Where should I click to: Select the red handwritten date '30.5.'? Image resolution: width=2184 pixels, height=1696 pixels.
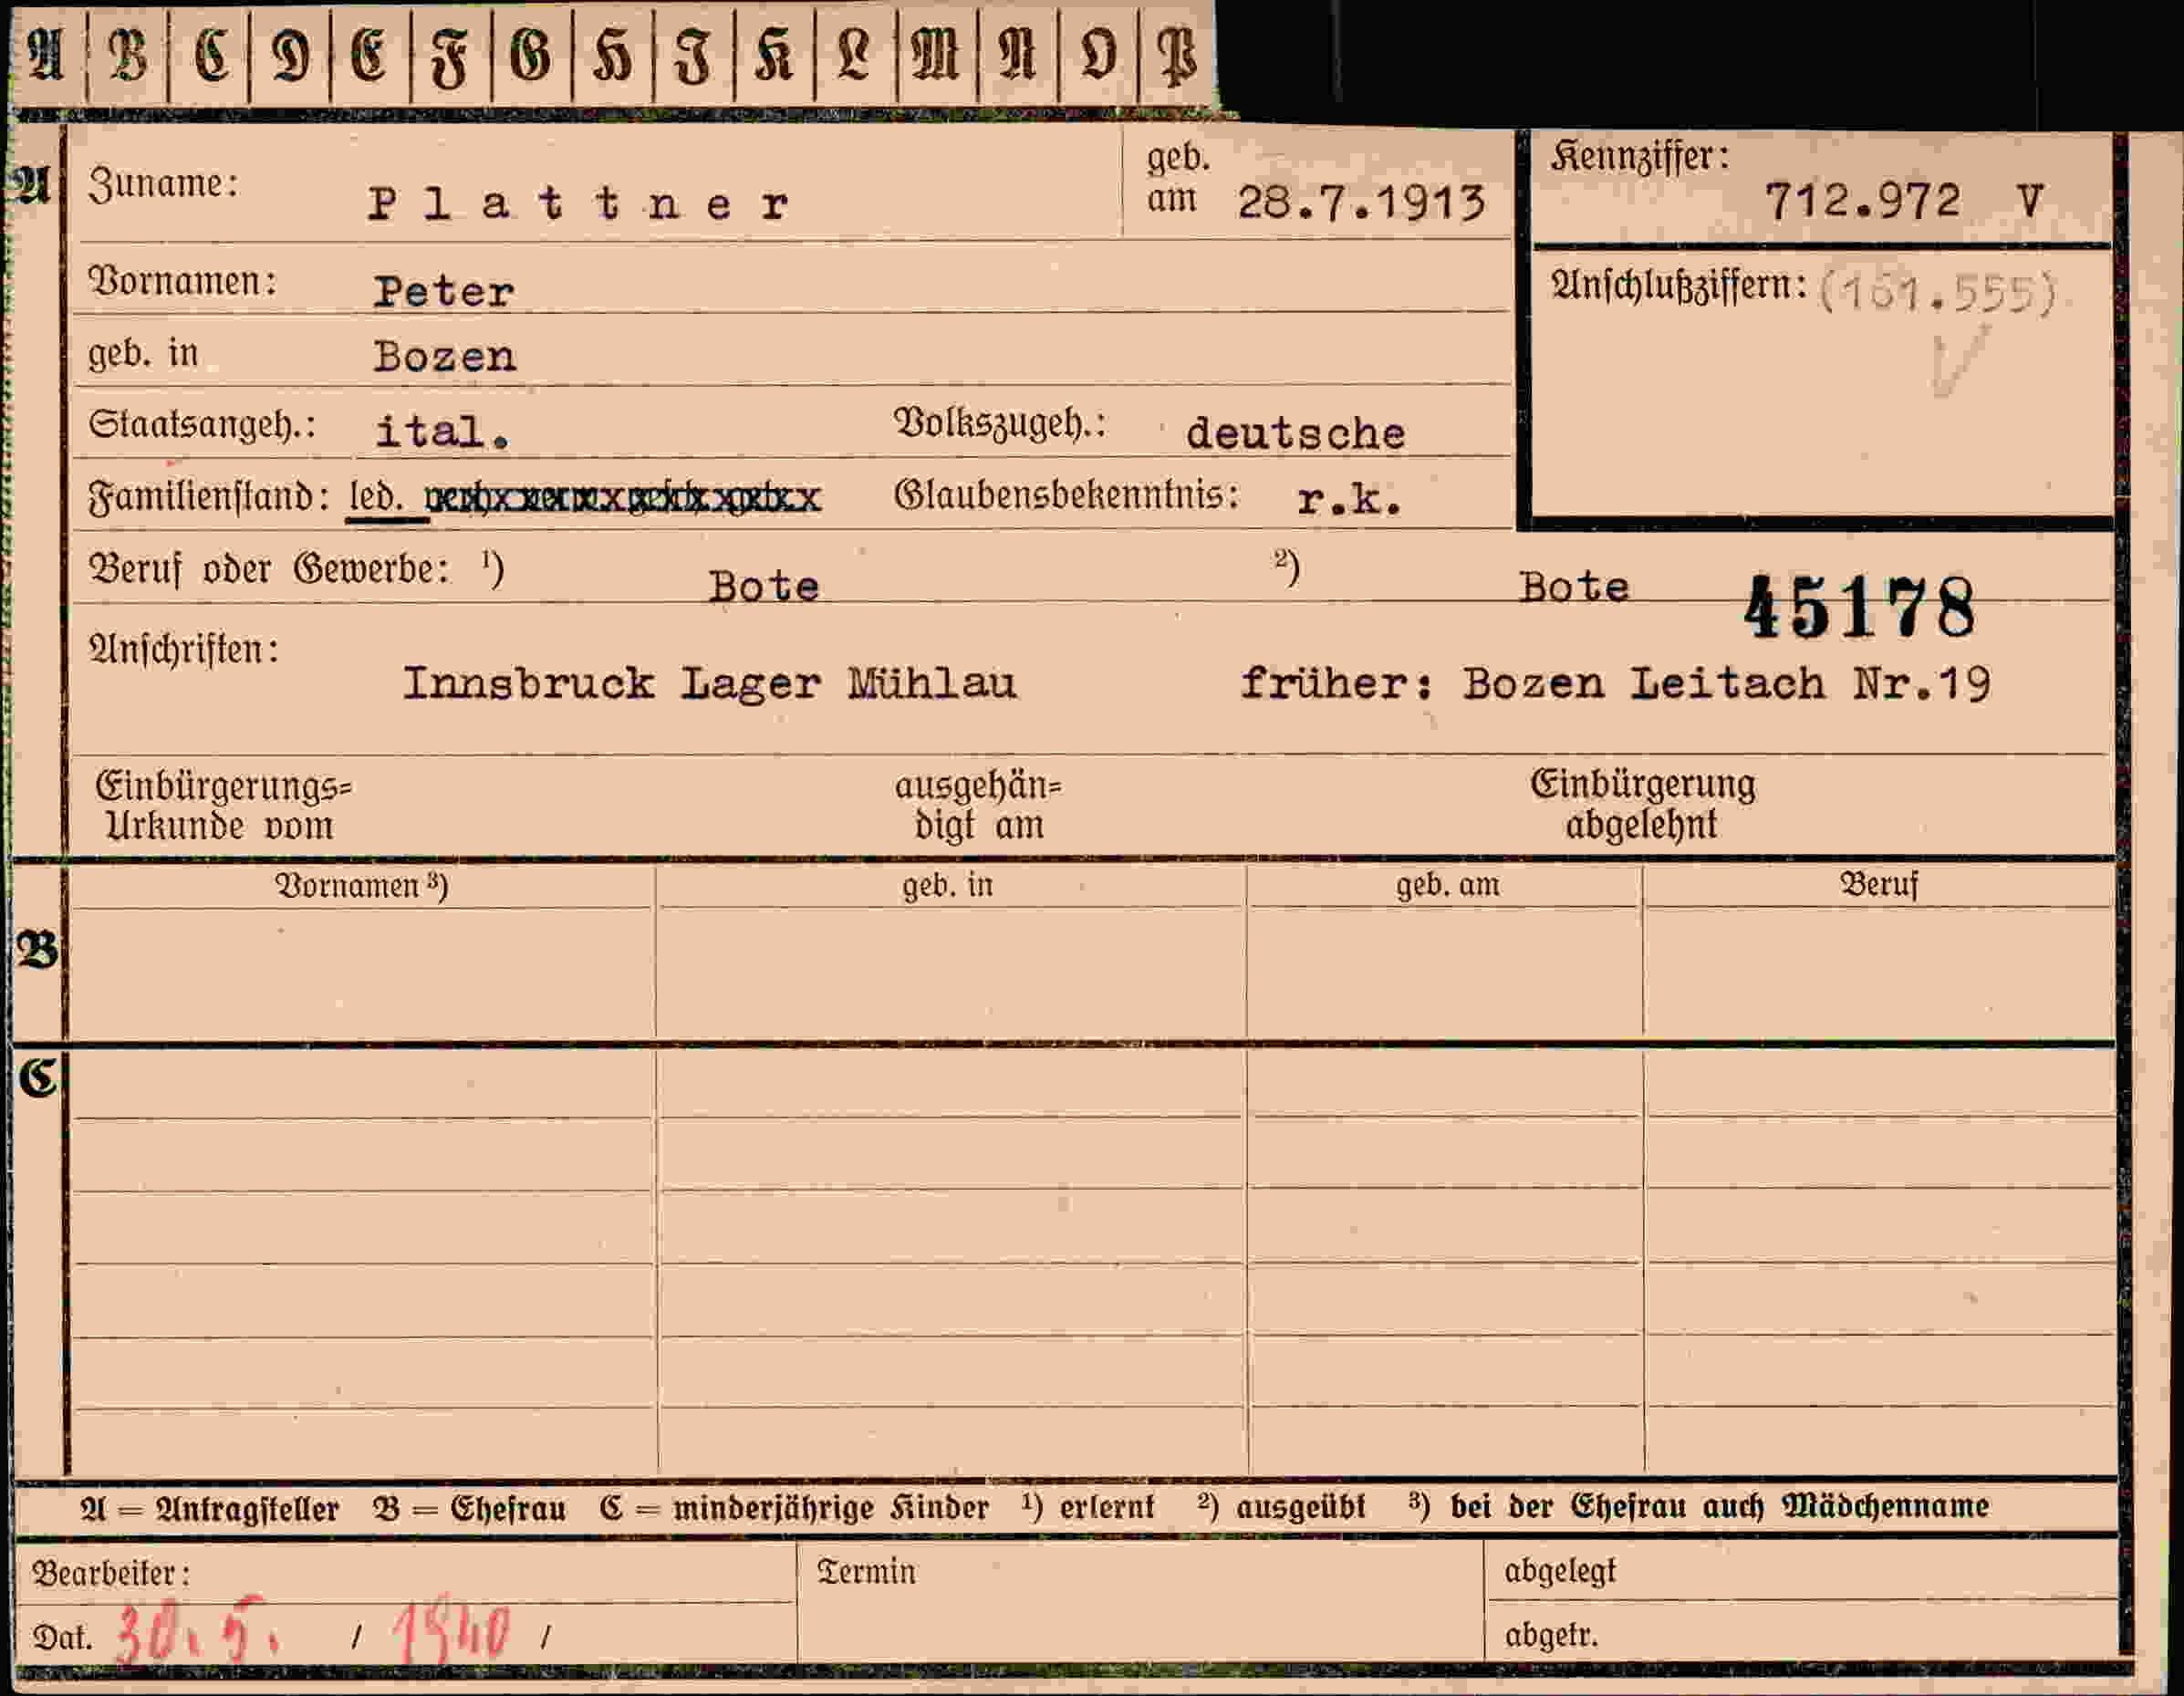196,1632
